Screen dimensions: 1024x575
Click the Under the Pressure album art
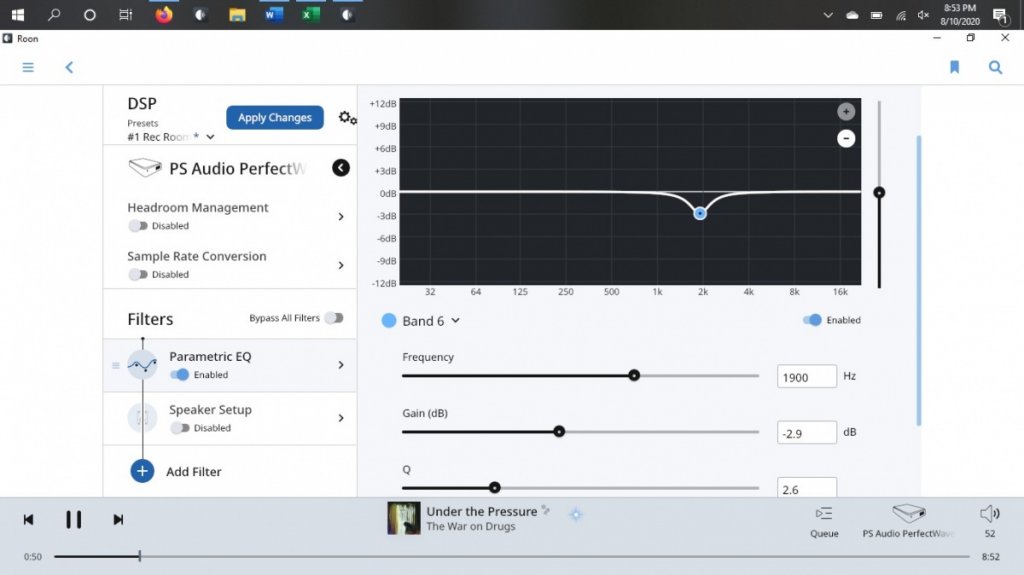click(x=404, y=518)
